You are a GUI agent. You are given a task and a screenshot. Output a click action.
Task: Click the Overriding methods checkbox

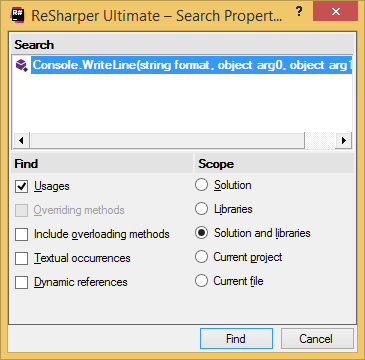click(21, 210)
